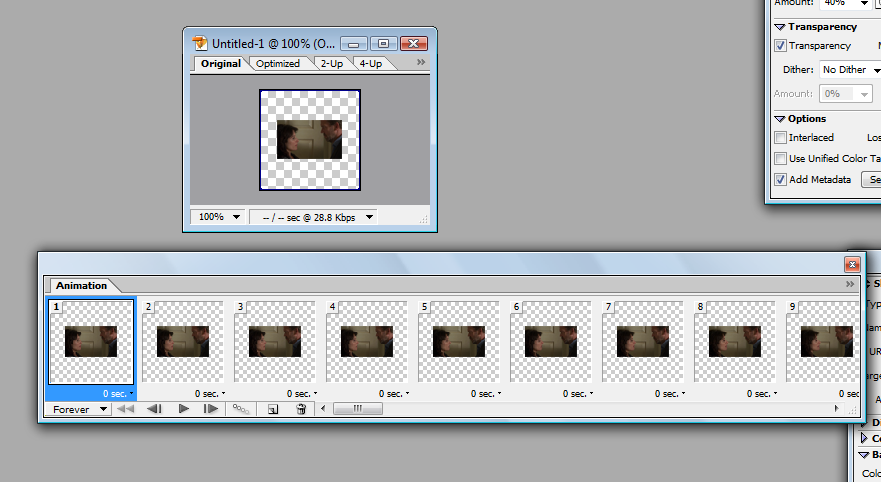Open frame 5 delay time menu
Viewport: 881px width, 482px height.
pos(486,394)
